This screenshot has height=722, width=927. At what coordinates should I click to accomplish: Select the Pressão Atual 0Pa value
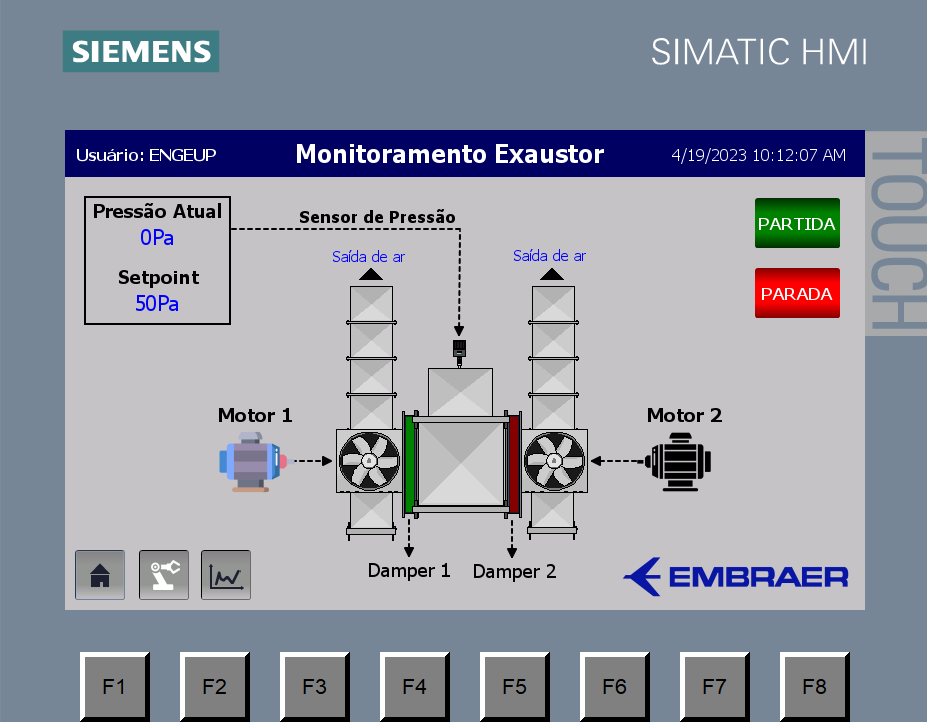coord(157,238)
